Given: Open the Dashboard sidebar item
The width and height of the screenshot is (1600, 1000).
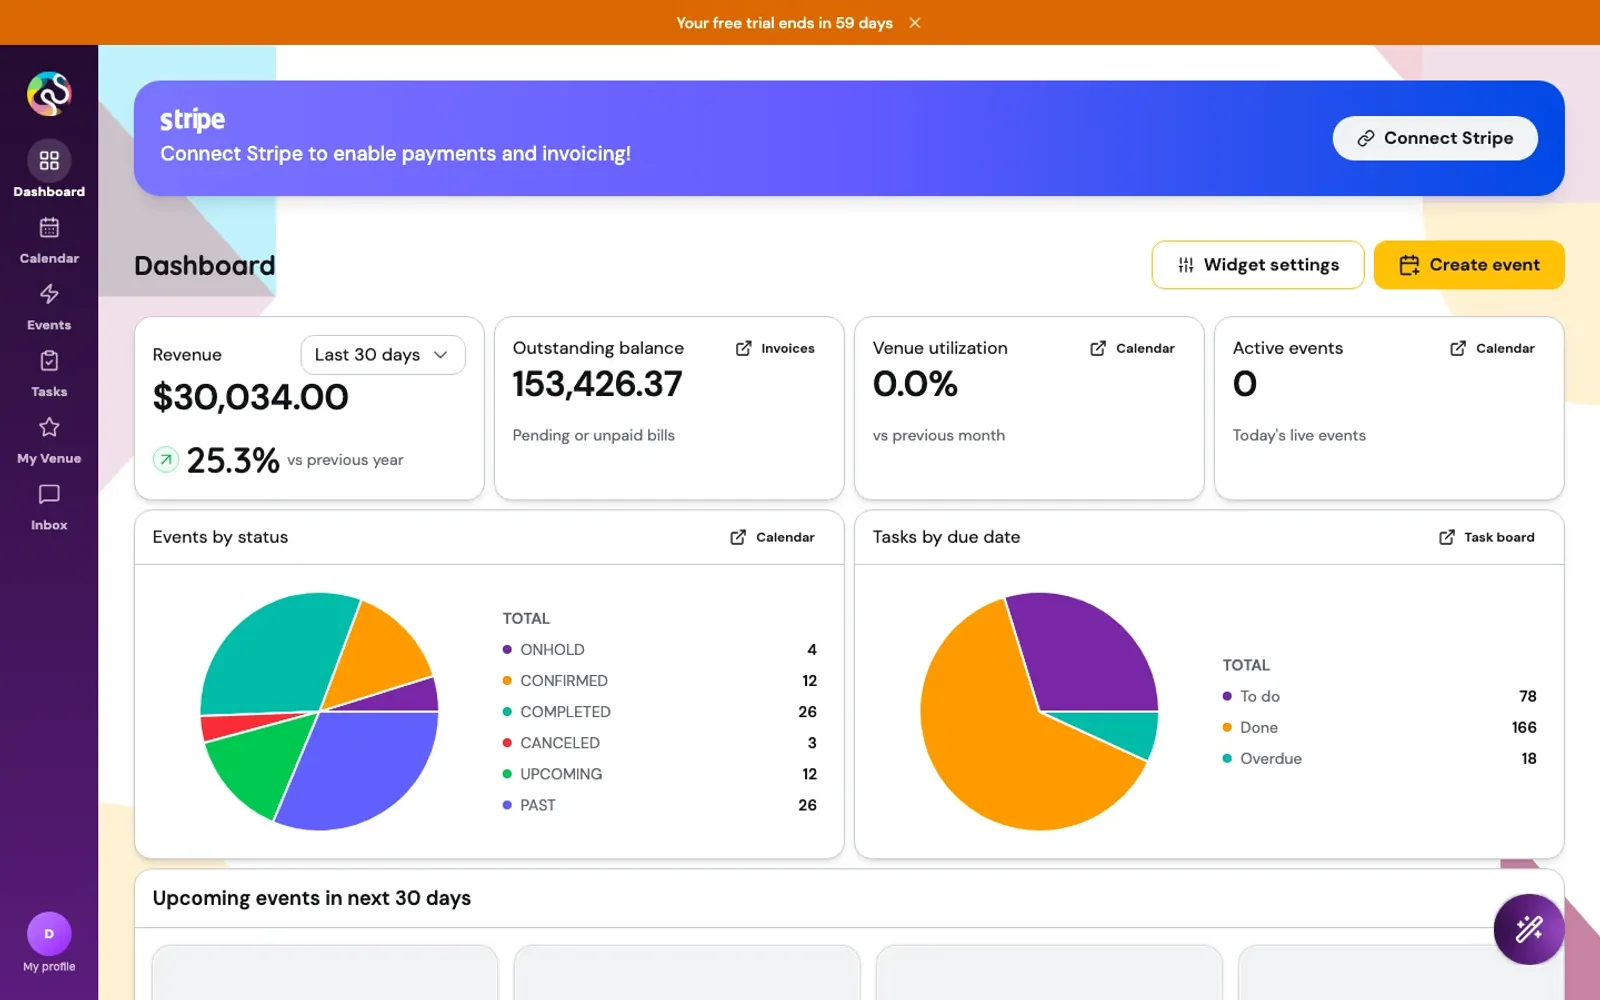Looking at the screenshot, I should pos(49,170).
